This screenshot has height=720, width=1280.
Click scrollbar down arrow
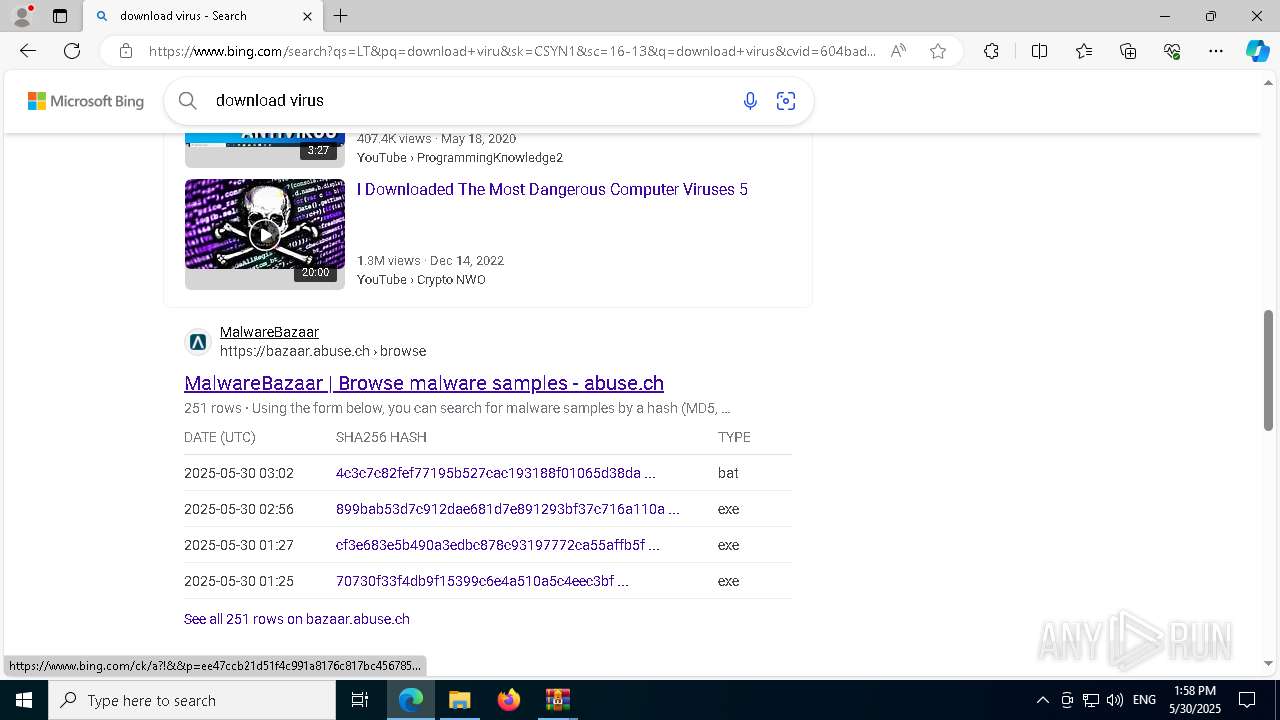[x=1268, y=663]
